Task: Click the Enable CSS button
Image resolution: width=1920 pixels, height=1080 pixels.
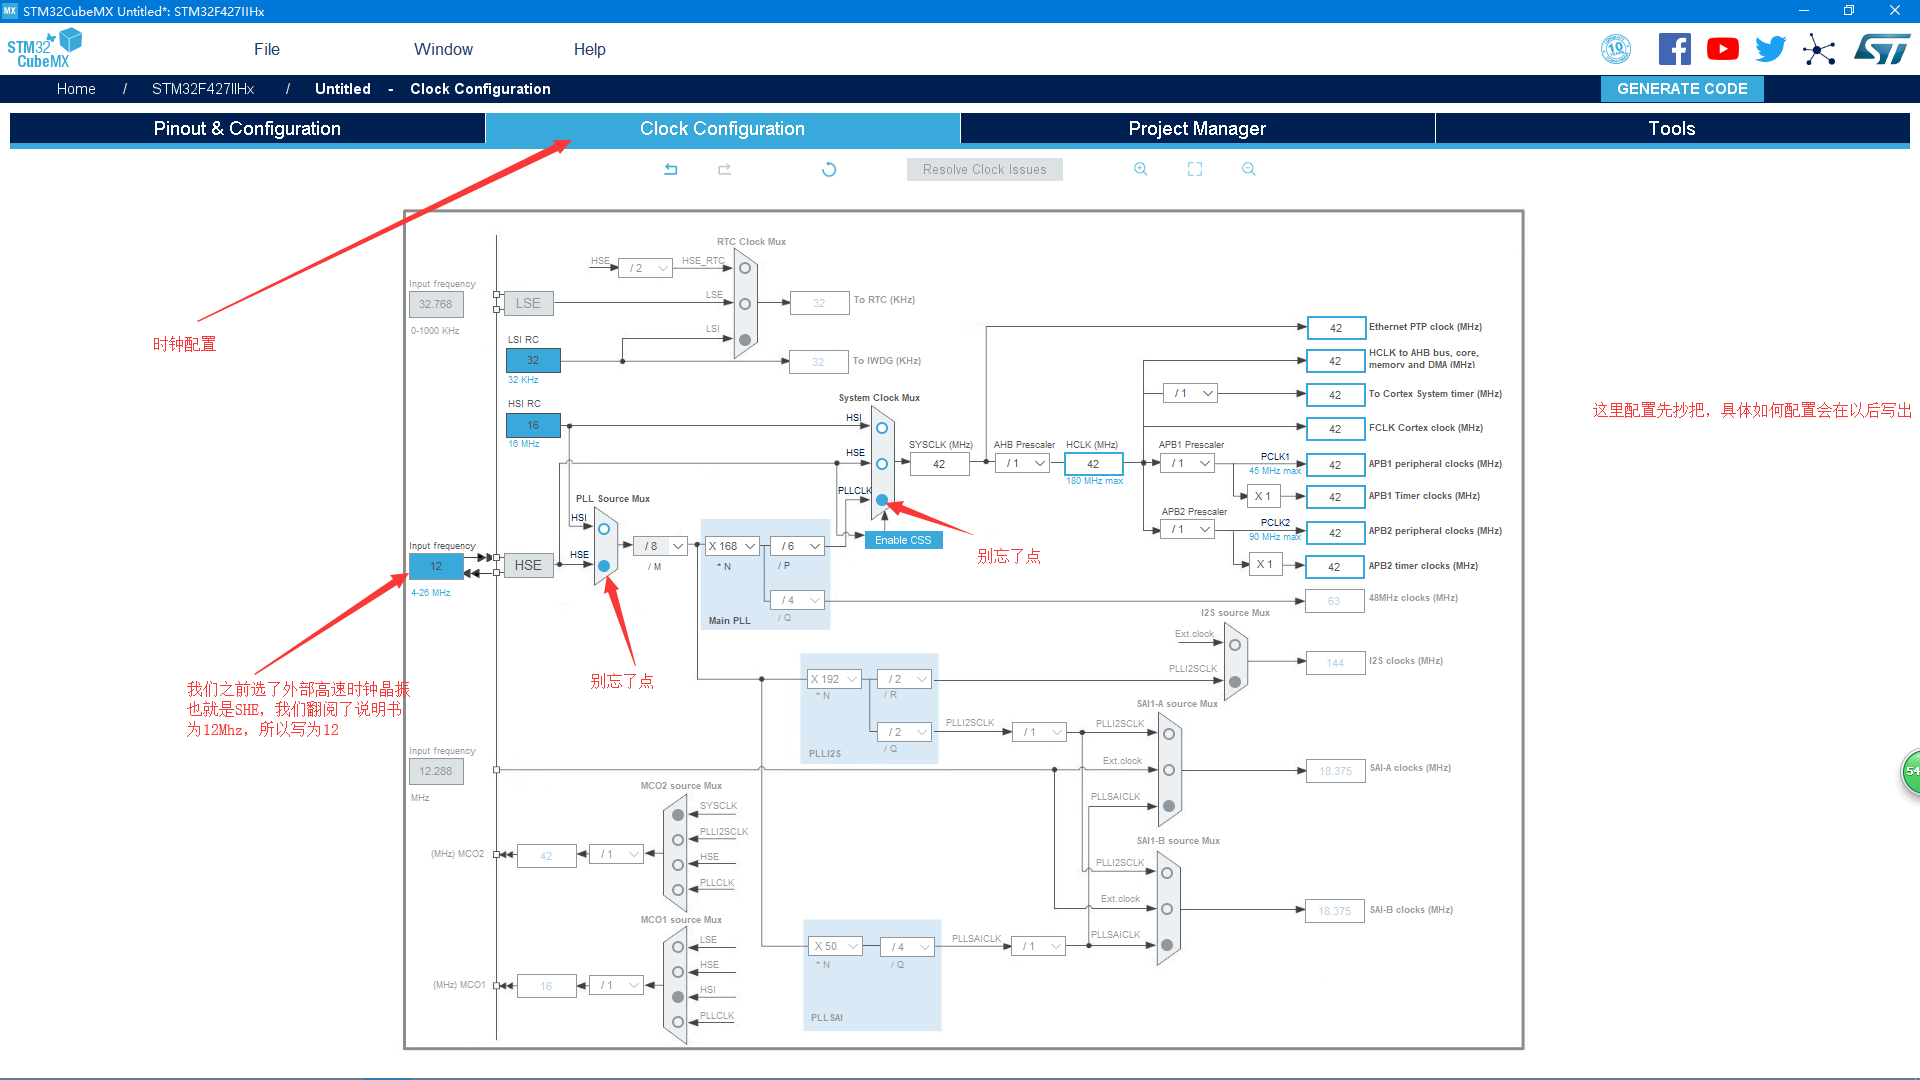Action: [903, 540]
